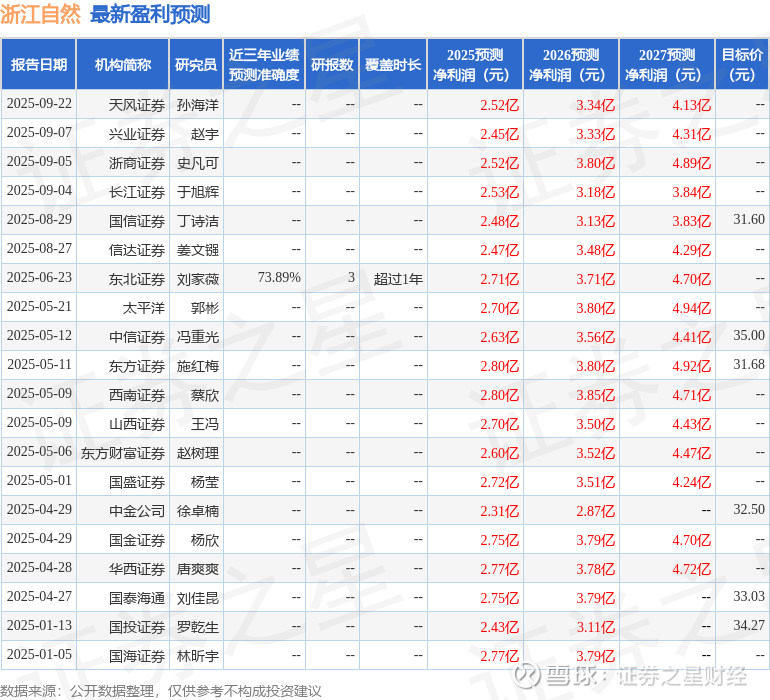Select researcher 蔡欣
The height and width of the screenshot is (700, 770).
(x=205, y=395)
